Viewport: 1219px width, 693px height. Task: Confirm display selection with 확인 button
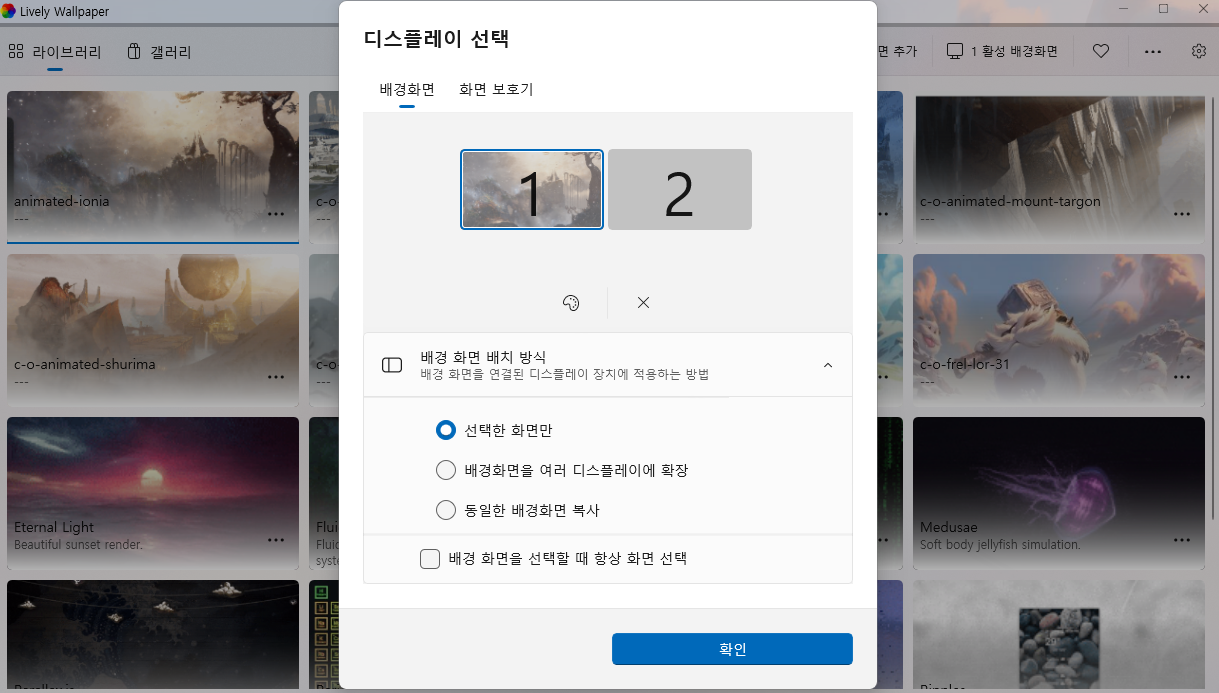pos(732,648)
